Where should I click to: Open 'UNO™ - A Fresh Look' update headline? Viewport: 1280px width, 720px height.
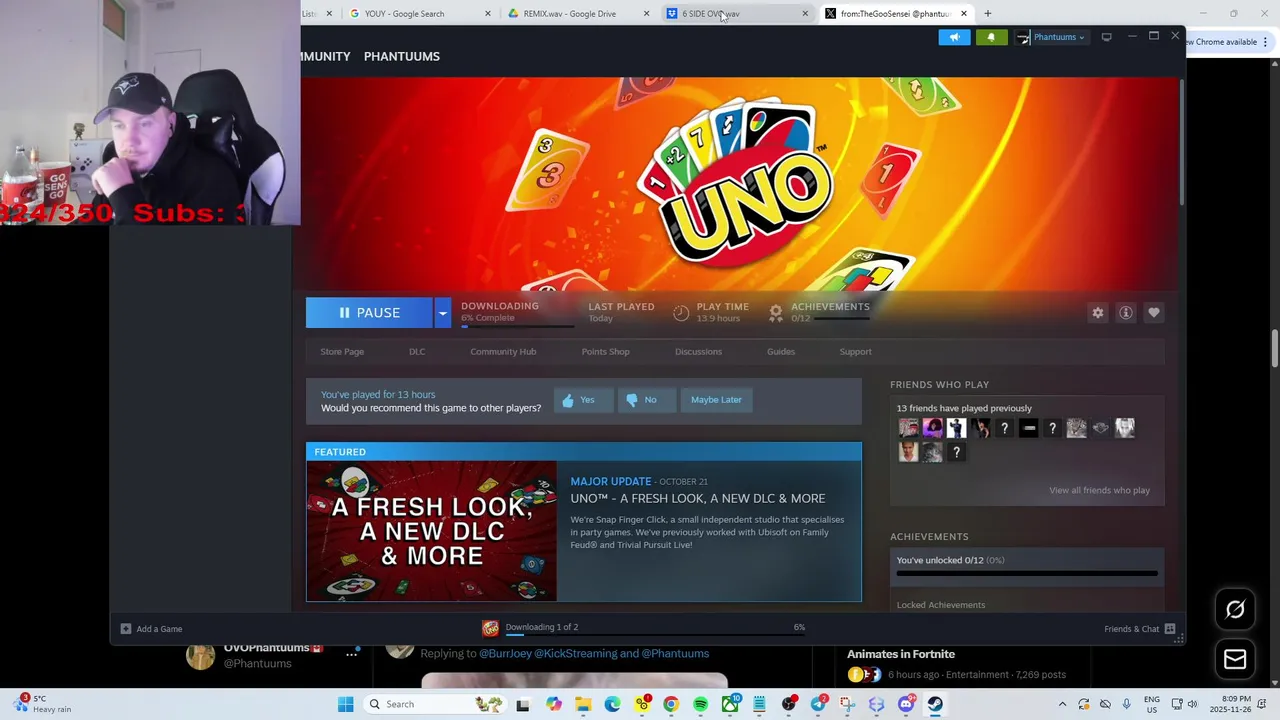coord(698,498)
